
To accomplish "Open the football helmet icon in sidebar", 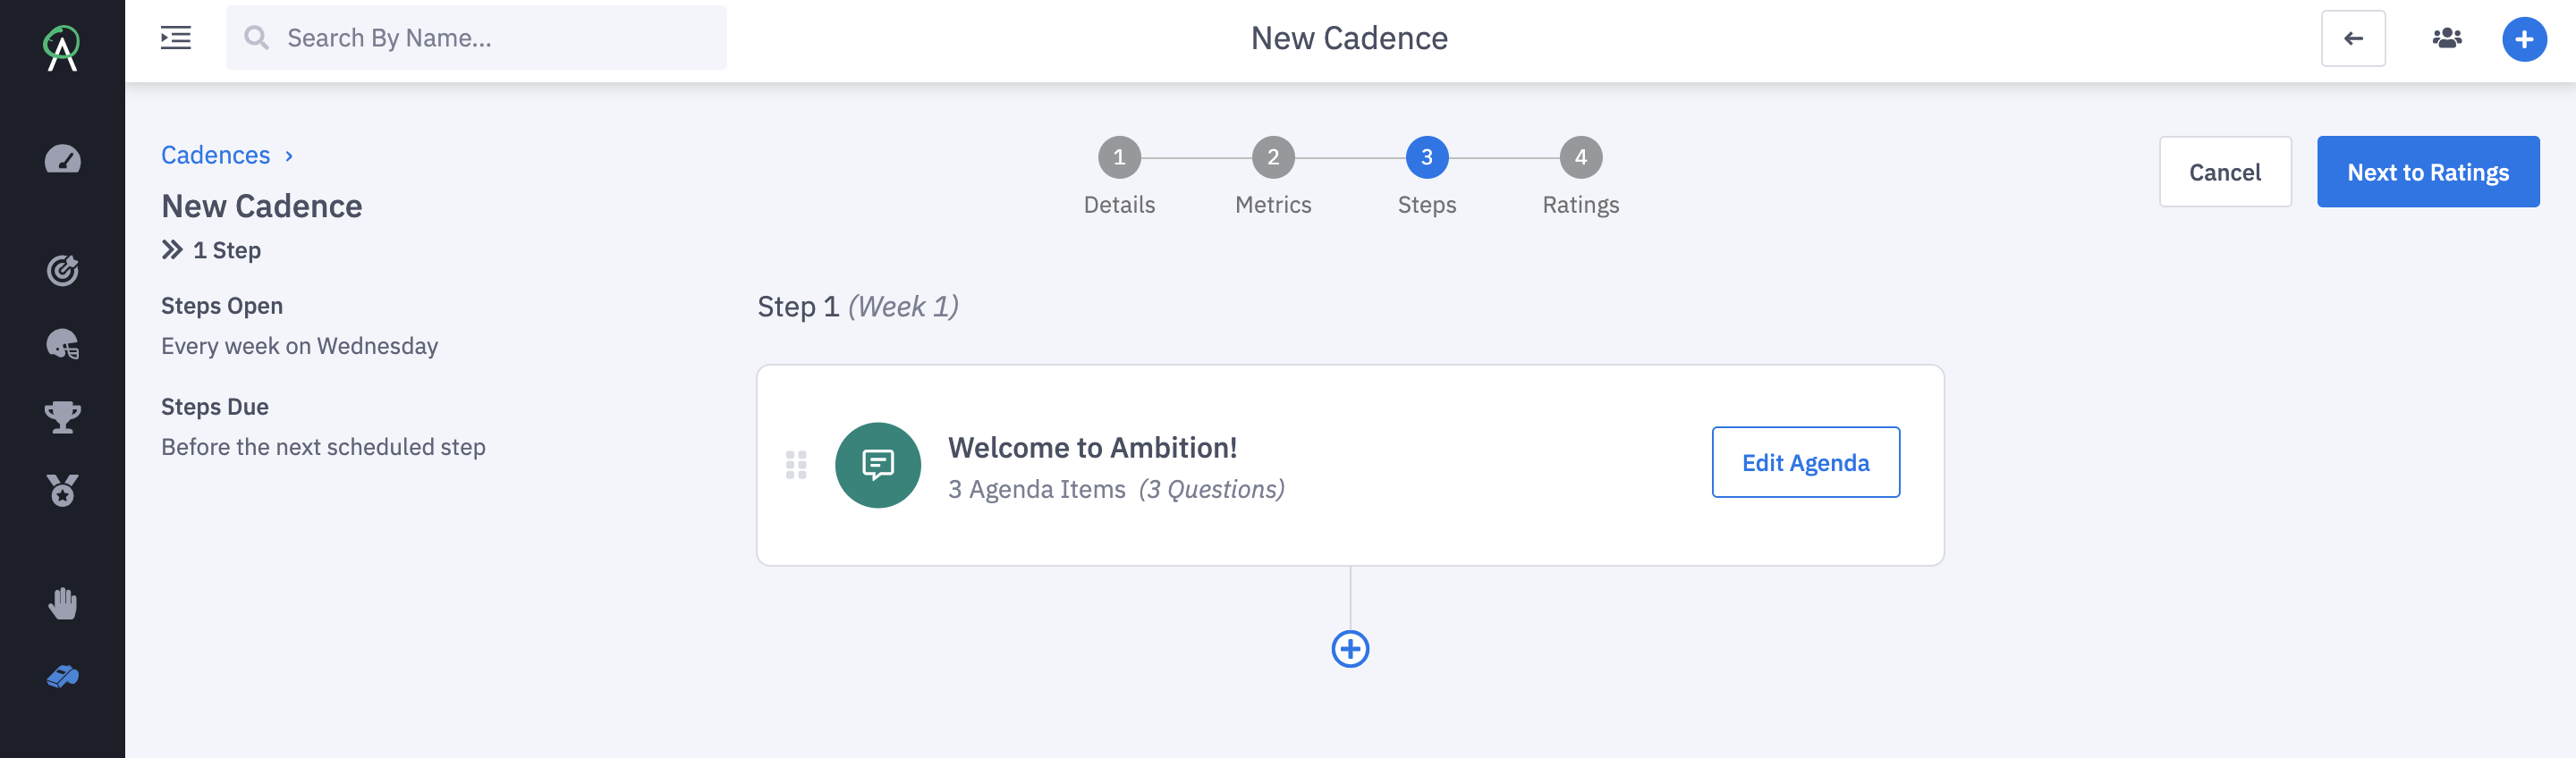I will (x=62, y=344).
